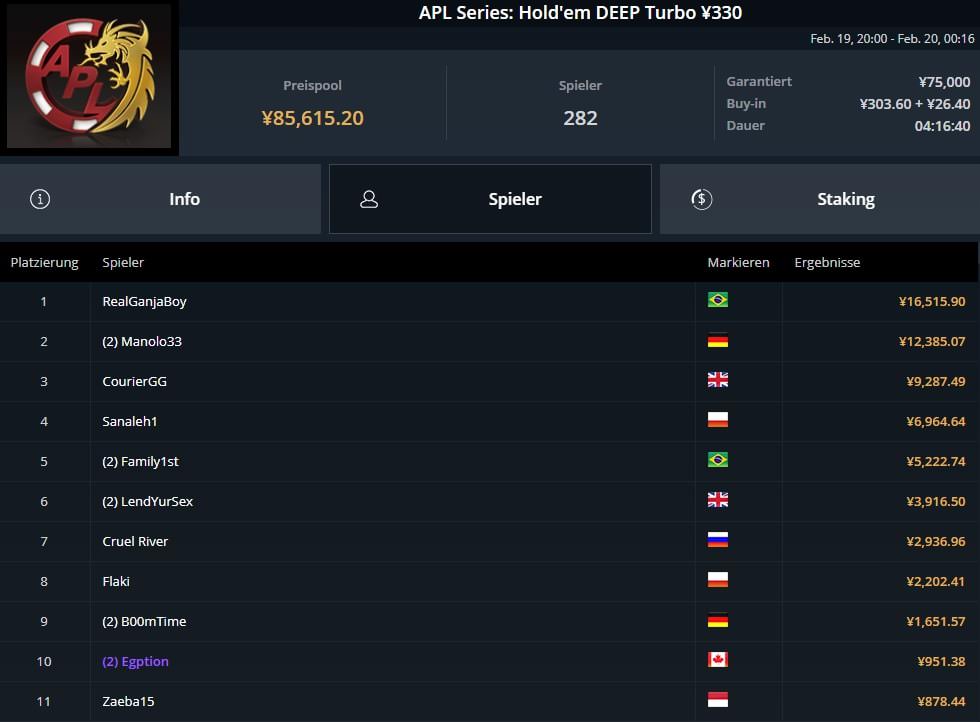Image resolution: width=980 pixels, height=722 pixels.
Task: Click Brazil flag next to RealGanjaBoy
Action: [717, 300]
